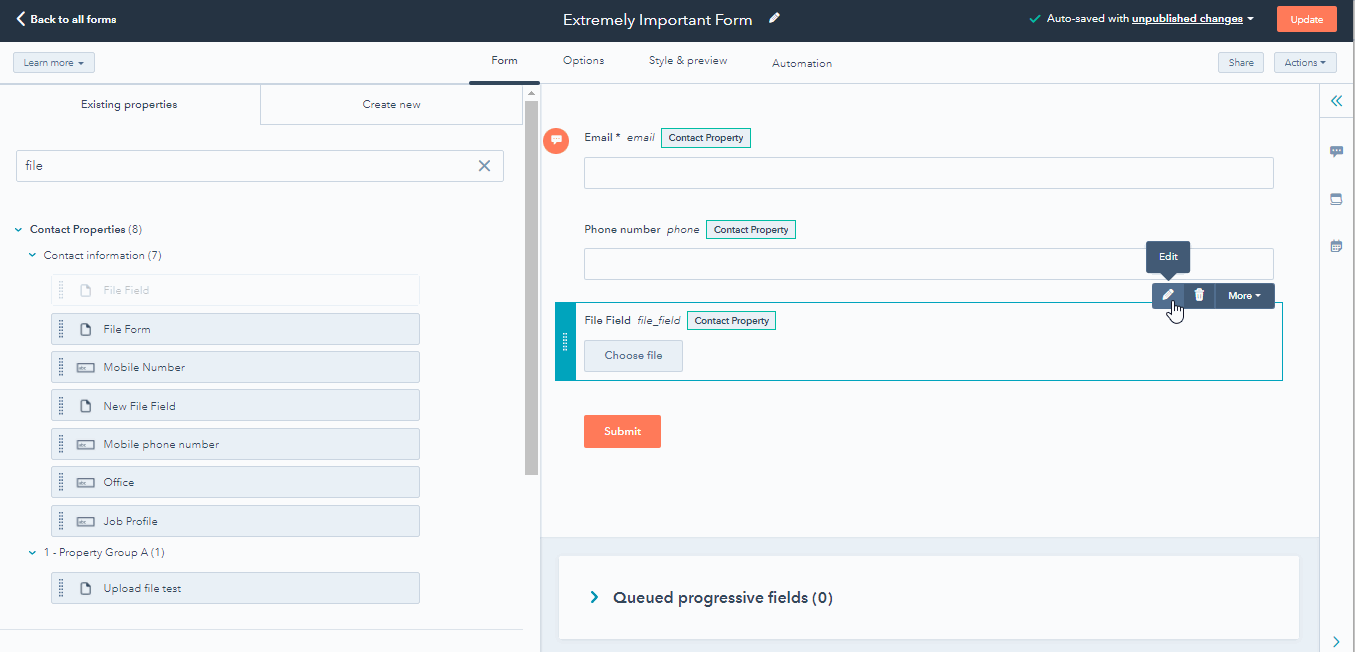Click the Email input field

(x=928, y=173)
